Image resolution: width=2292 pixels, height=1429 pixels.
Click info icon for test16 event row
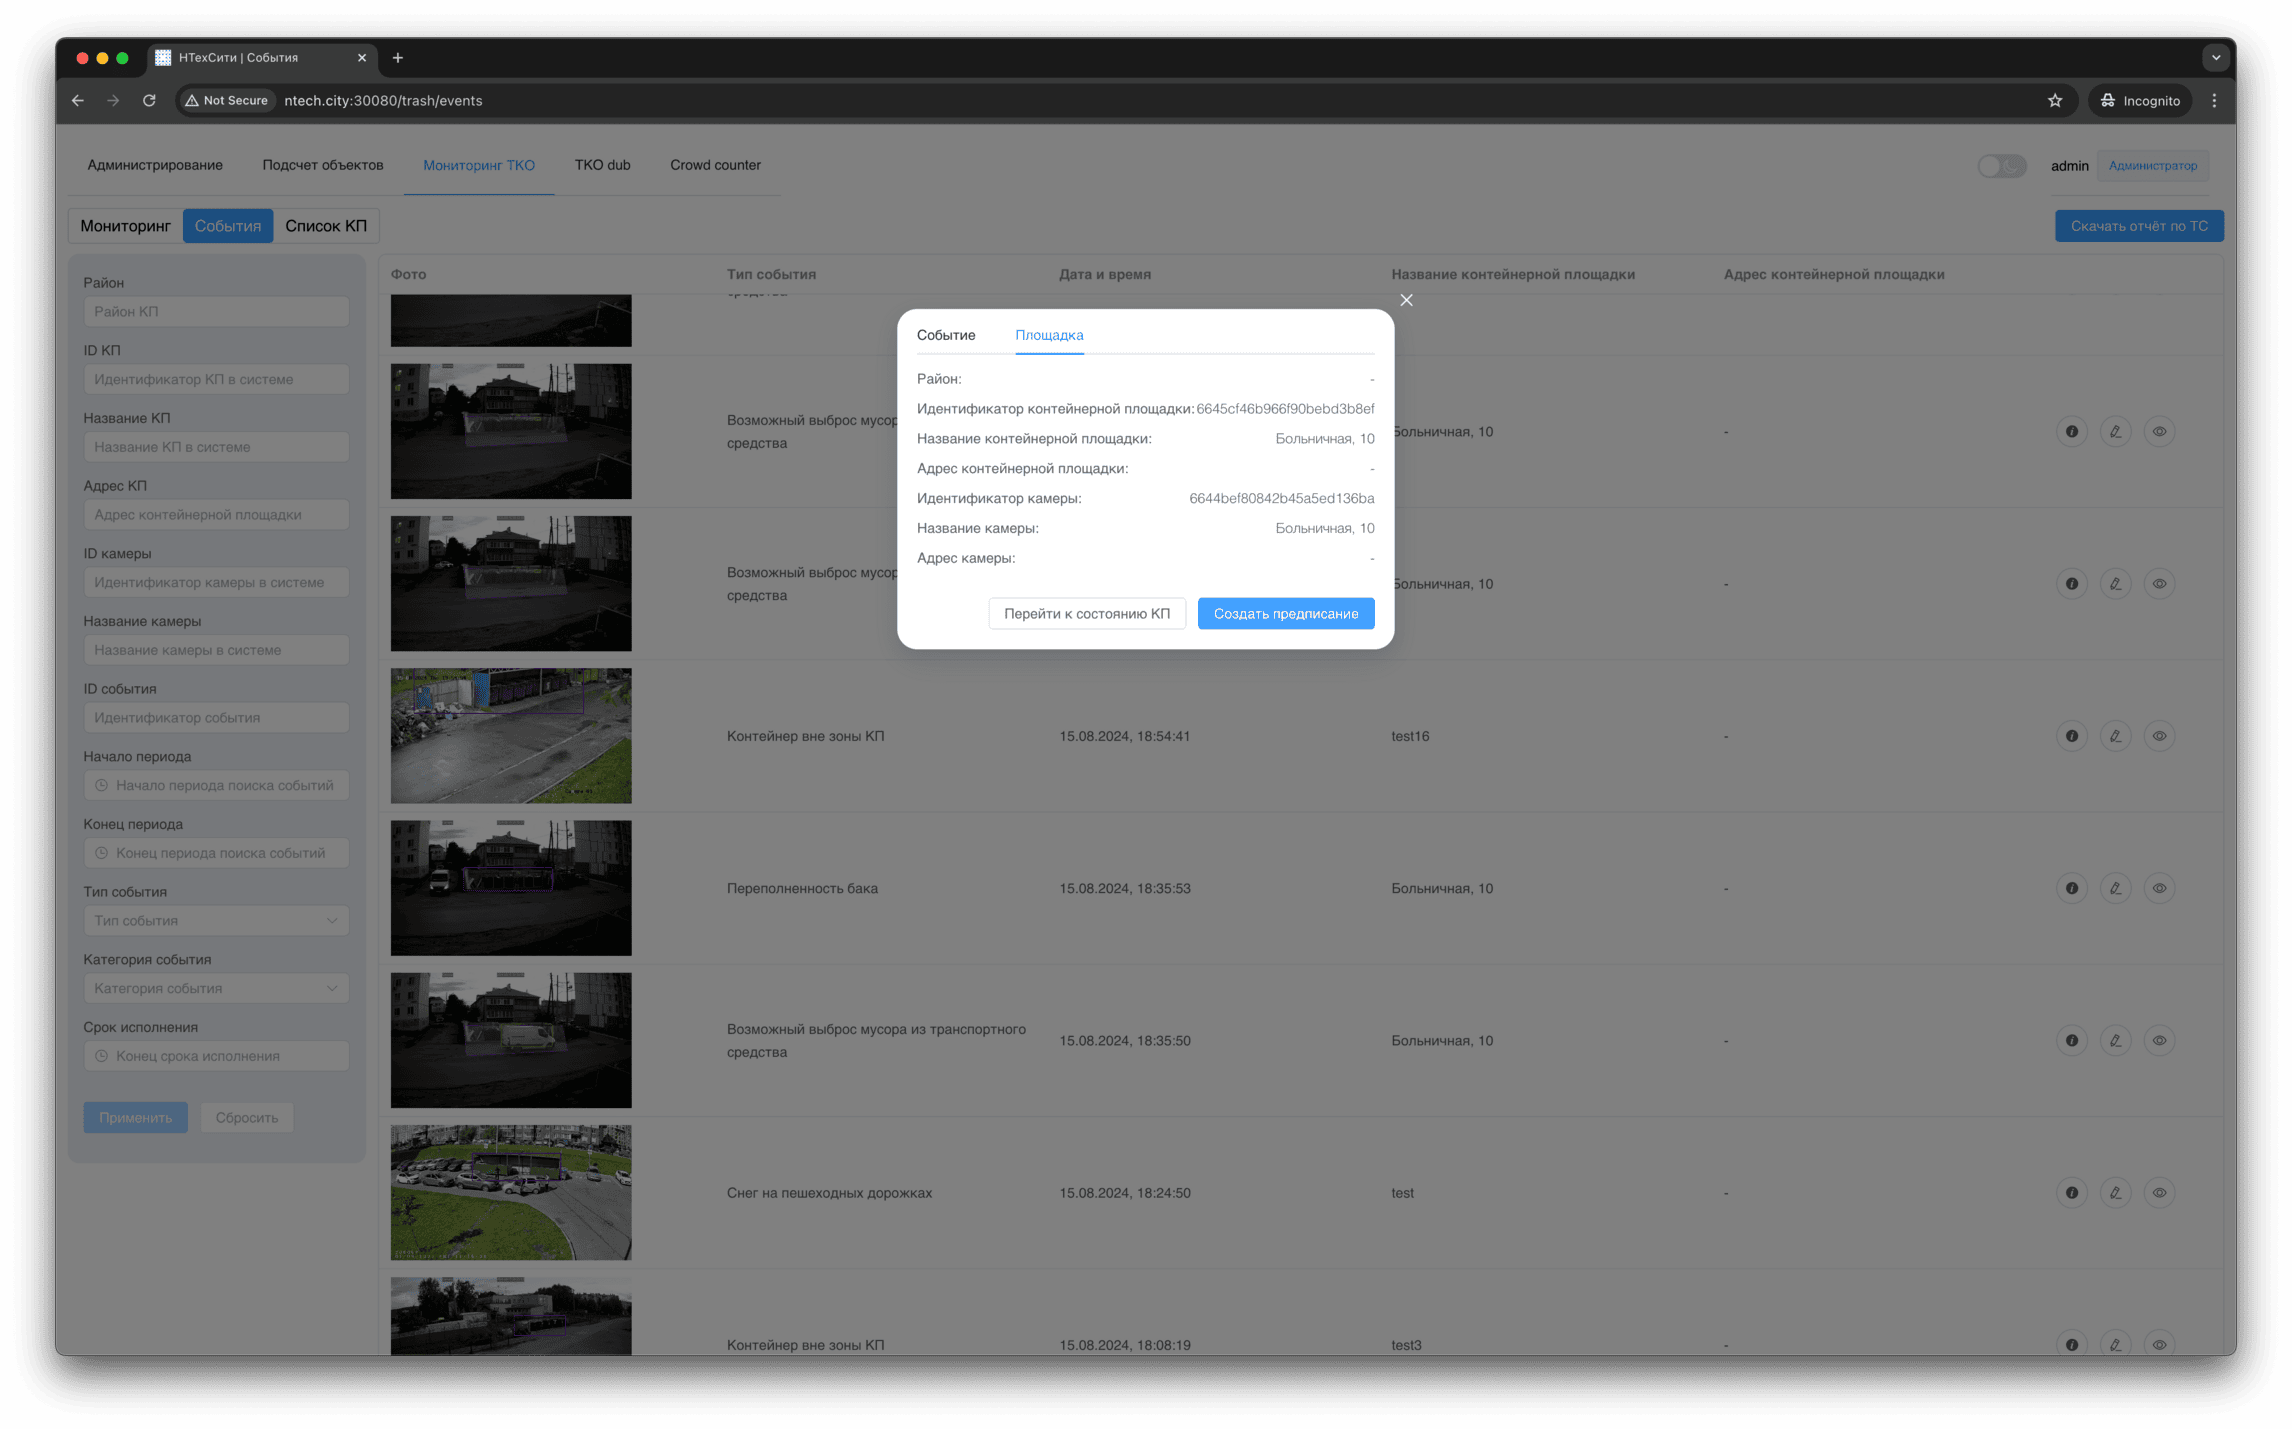pos(2071,736)
